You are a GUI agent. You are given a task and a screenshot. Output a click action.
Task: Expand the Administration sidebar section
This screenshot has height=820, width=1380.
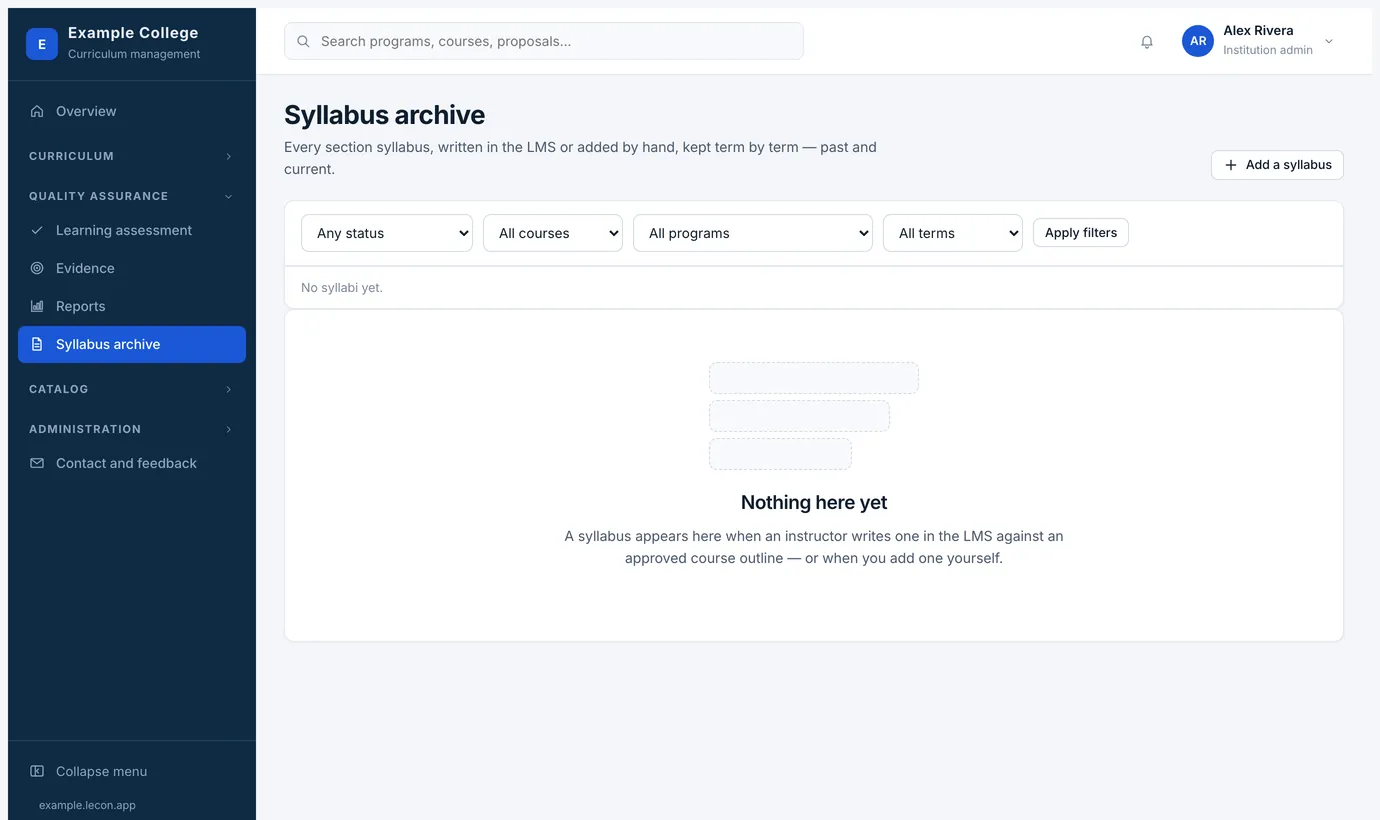131,429
